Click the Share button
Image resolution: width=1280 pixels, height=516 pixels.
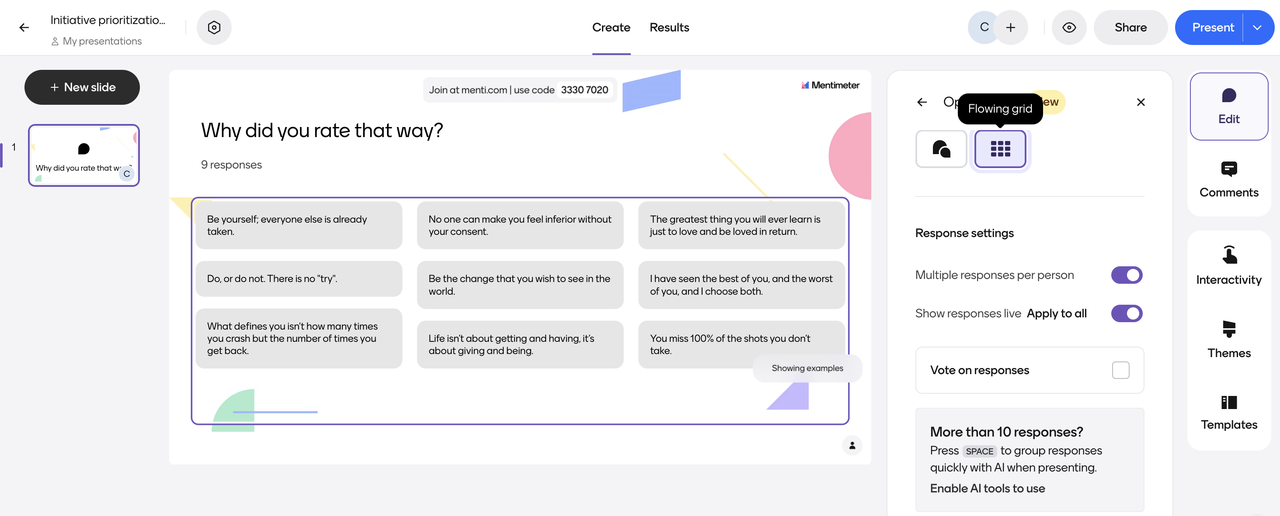(x=1130, y=28)
